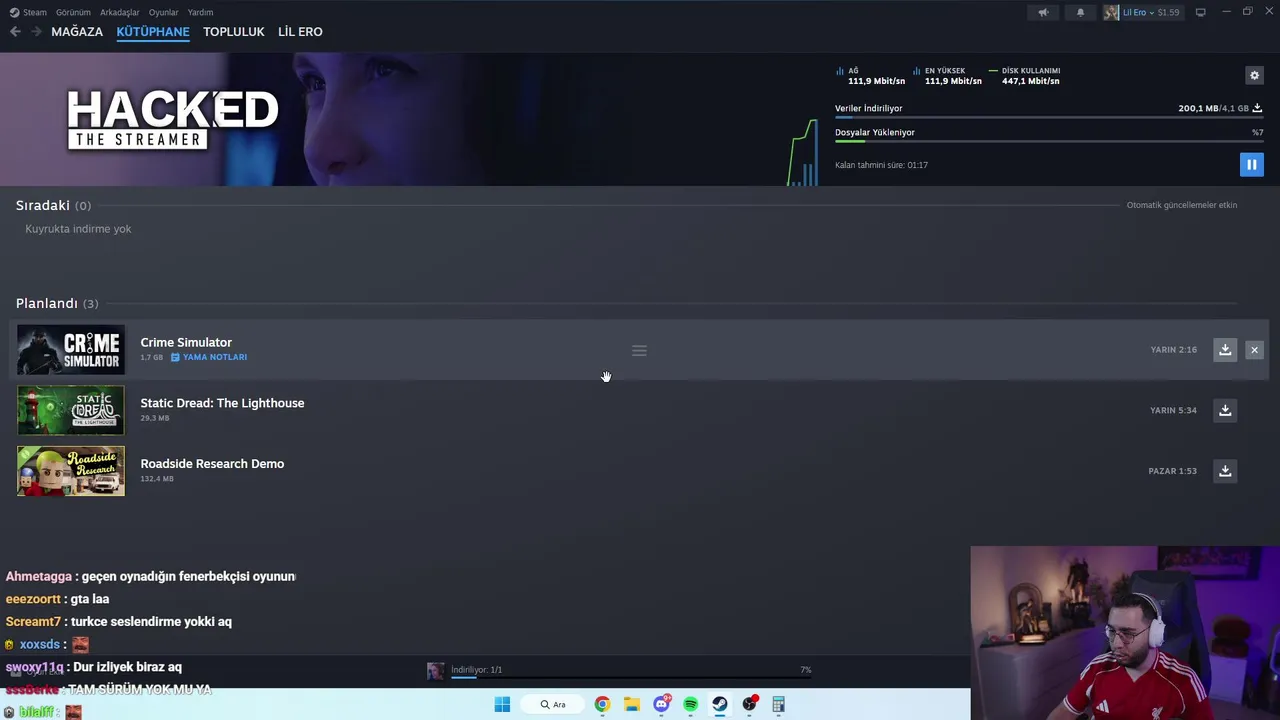This screenshot has width=1280, height=720.
Task: Click Static Dread: The Lighthouse title
Action: pos(222,403)
